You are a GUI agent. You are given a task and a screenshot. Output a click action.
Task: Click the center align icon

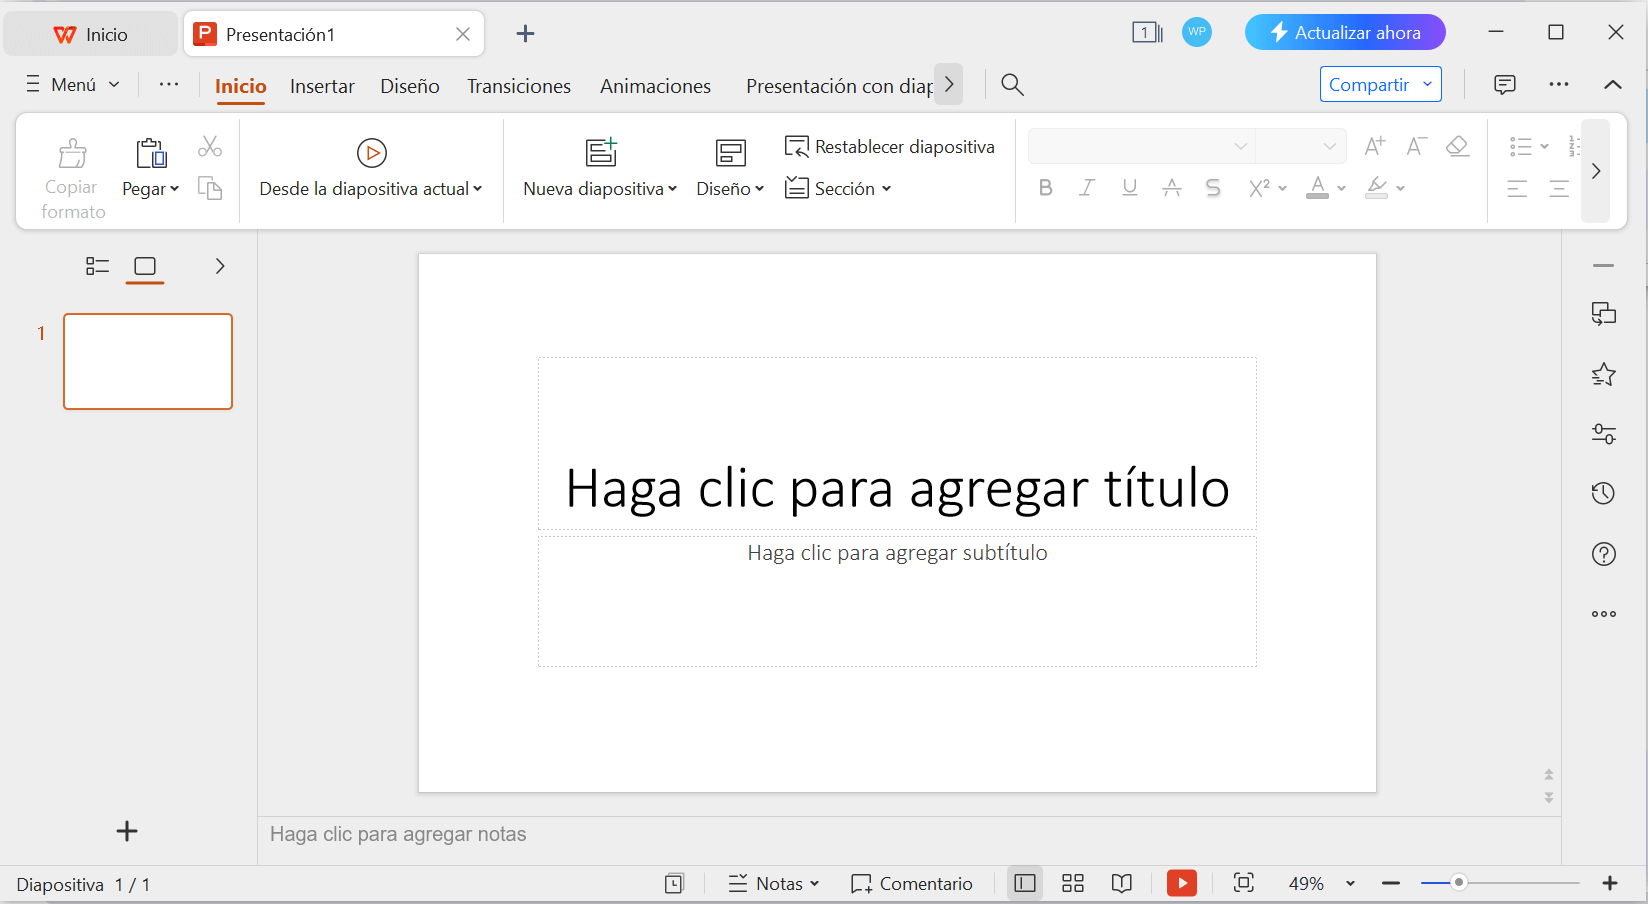tap(1558, 188)
